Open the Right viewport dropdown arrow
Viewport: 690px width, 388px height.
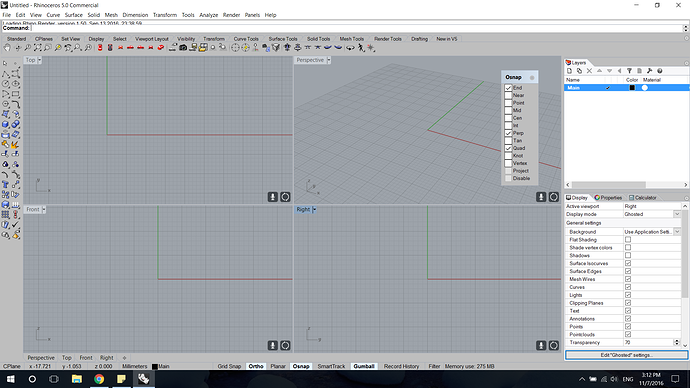click(x=314, y=209)
